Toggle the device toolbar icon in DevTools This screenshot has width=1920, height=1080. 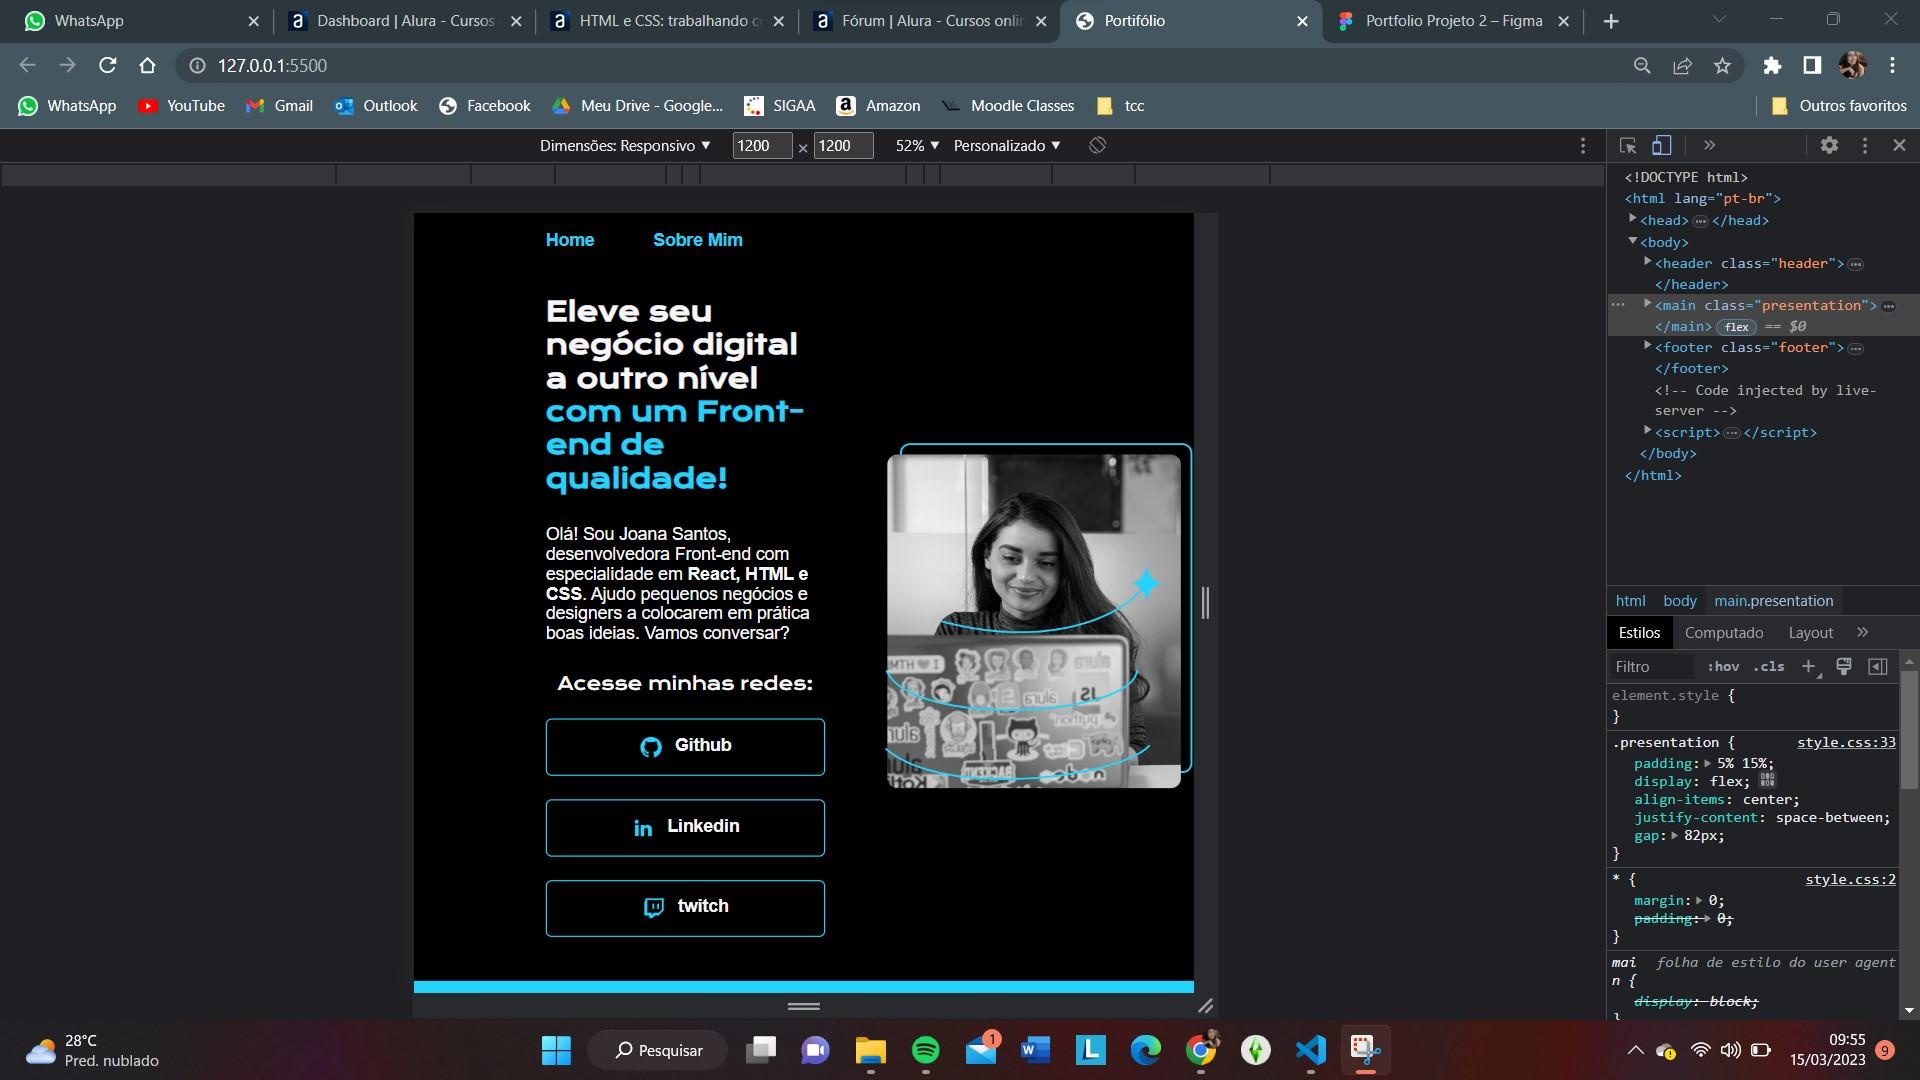pyautogui.click(x=1661, y=145)
